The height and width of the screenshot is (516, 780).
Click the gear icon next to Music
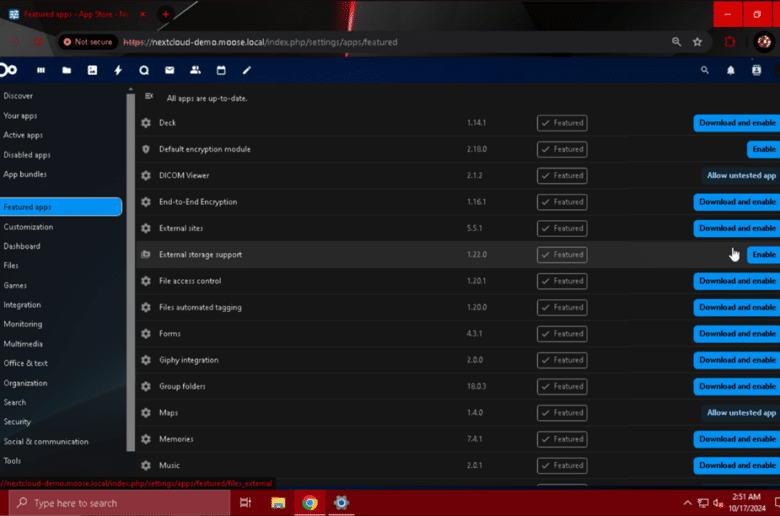146,465
